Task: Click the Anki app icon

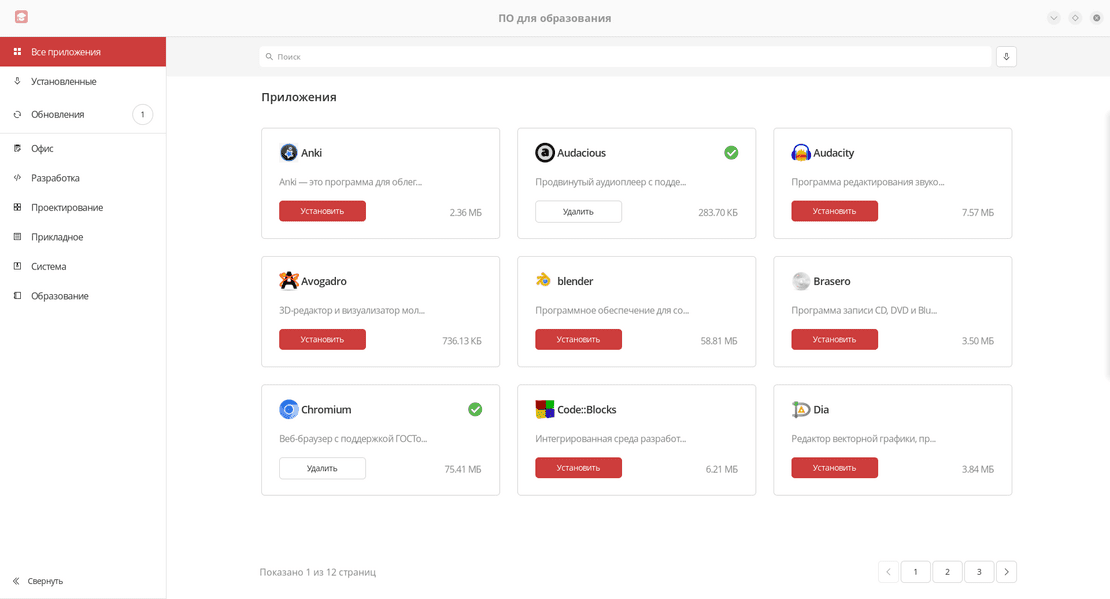Action: [288, 152]
